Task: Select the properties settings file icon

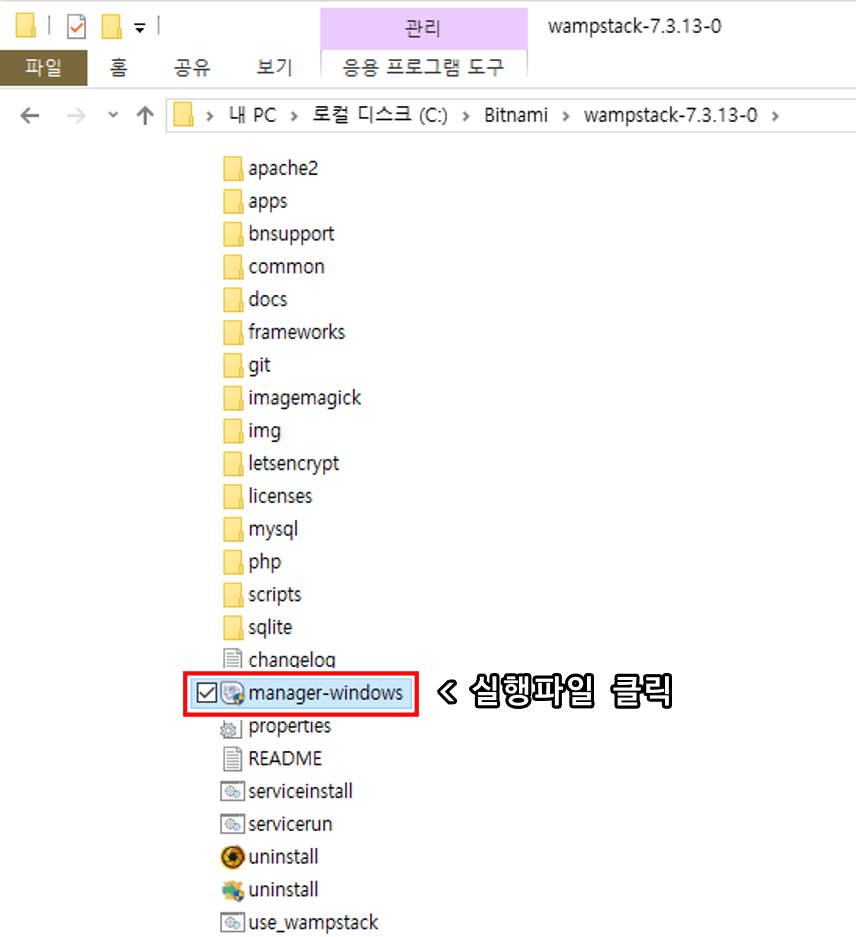Action: (x=231, y=728)
